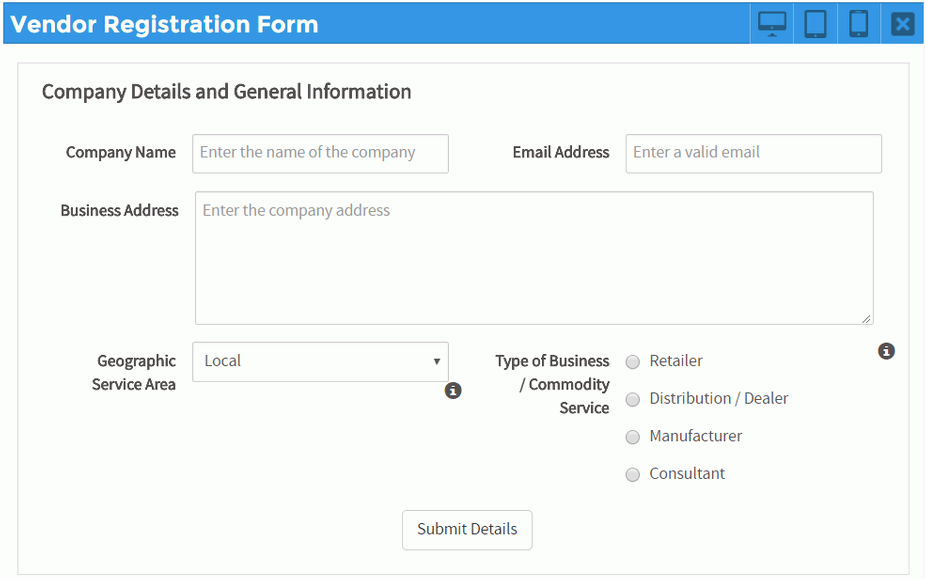Click the Vendor Registration Form title
This screenshot has width=925, height=579.
[x=164, y=24]
